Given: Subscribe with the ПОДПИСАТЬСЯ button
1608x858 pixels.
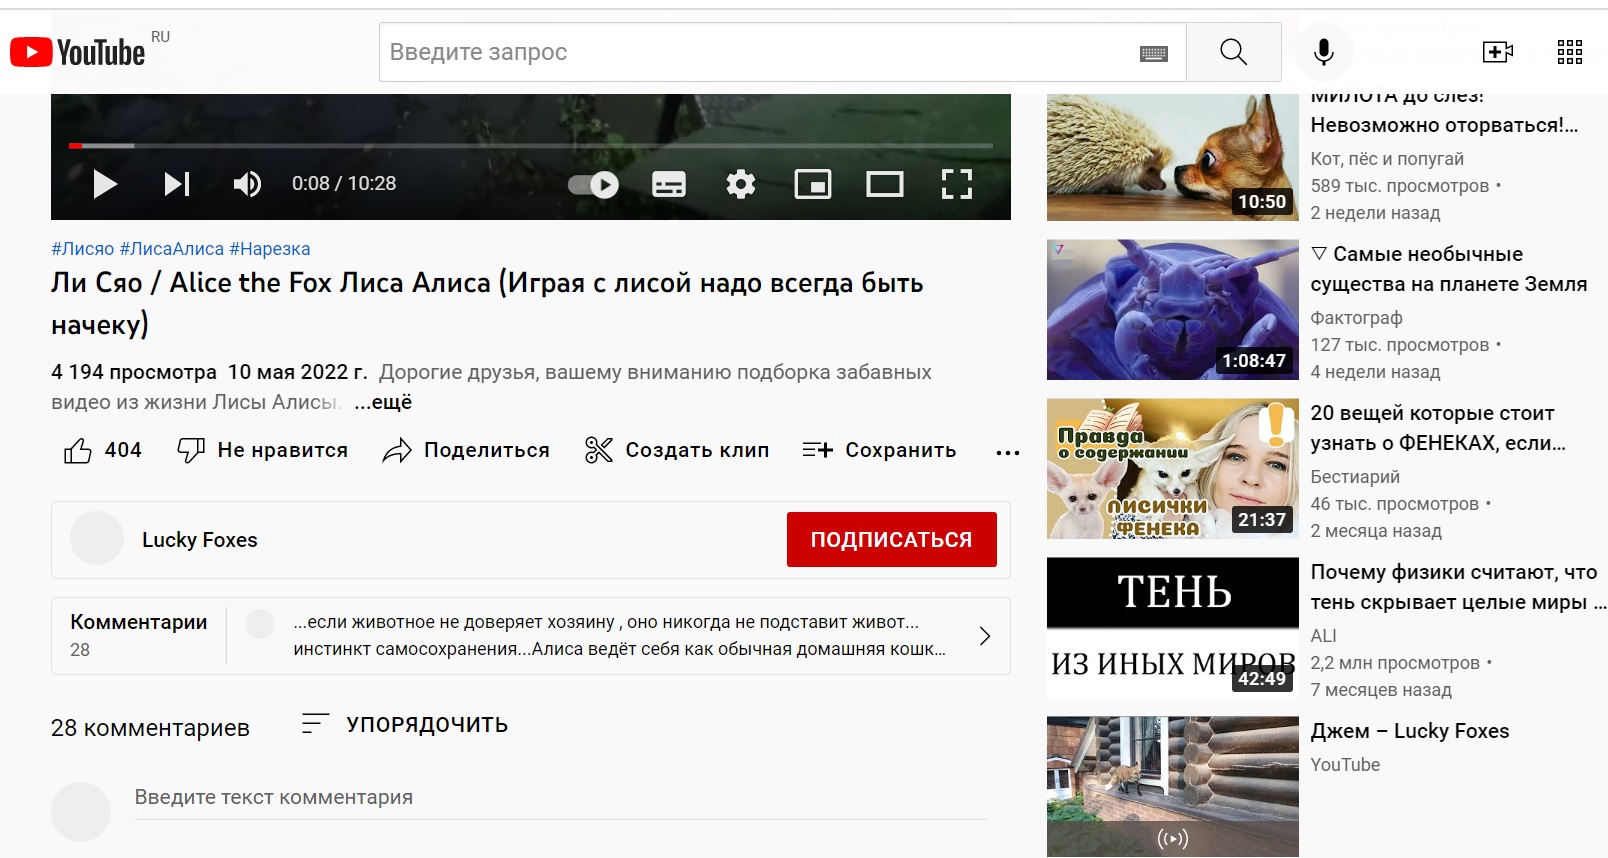Looking at the screenshot, I should click(892, 540).
